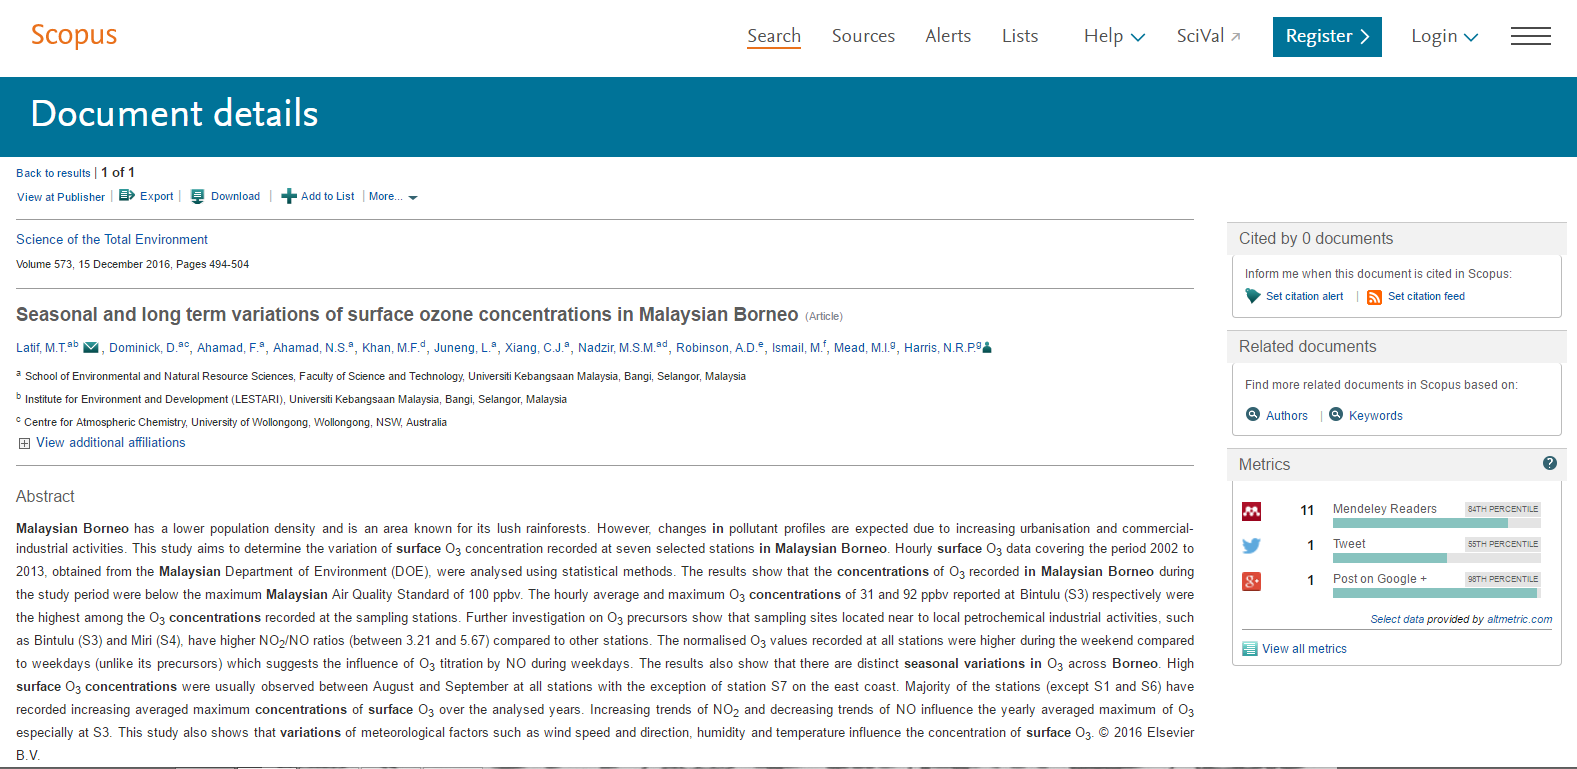1577x769 pixels.
Task: Click the Cited by 0 documents heading
Action: (1315, 238)
